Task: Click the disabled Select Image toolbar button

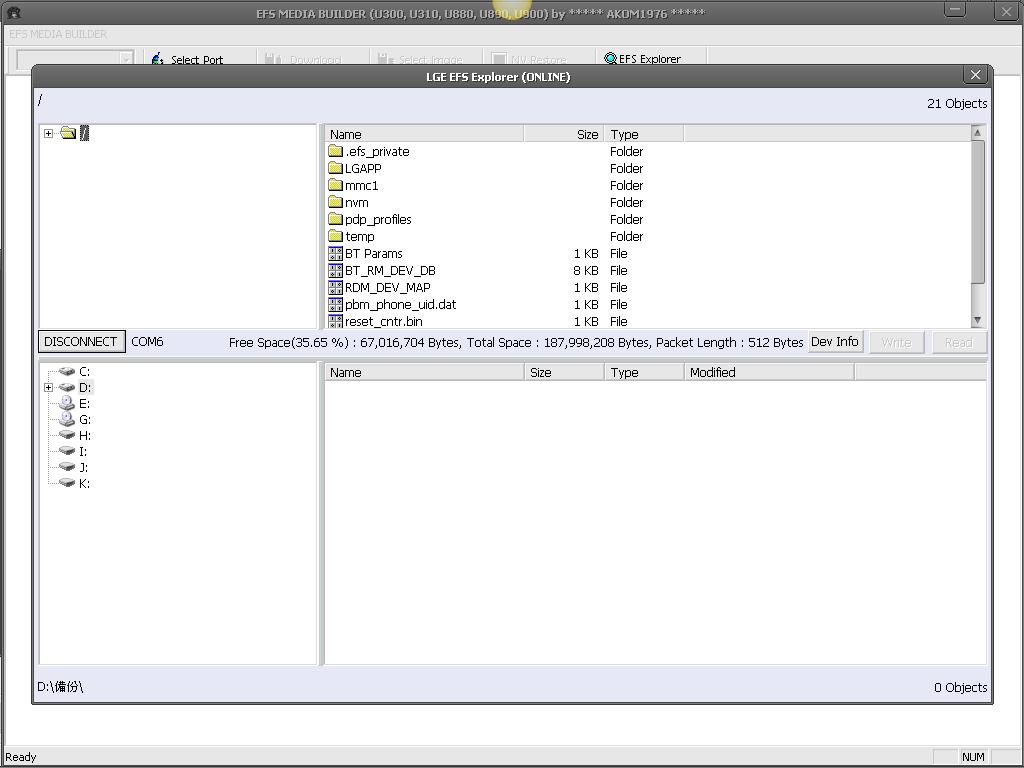Action: tap(425, 59)
